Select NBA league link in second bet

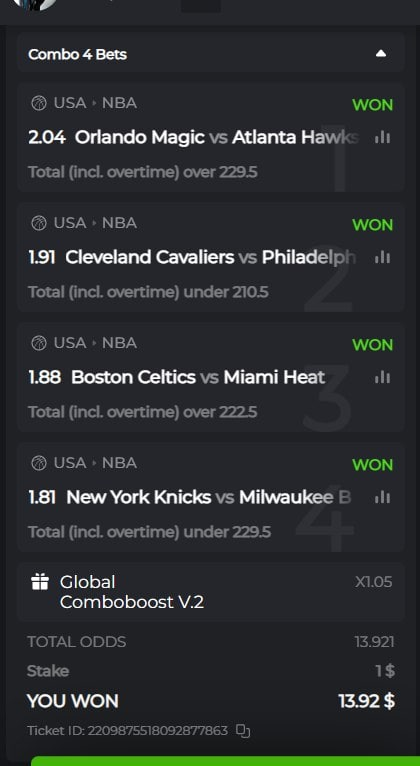pos(119,223)
